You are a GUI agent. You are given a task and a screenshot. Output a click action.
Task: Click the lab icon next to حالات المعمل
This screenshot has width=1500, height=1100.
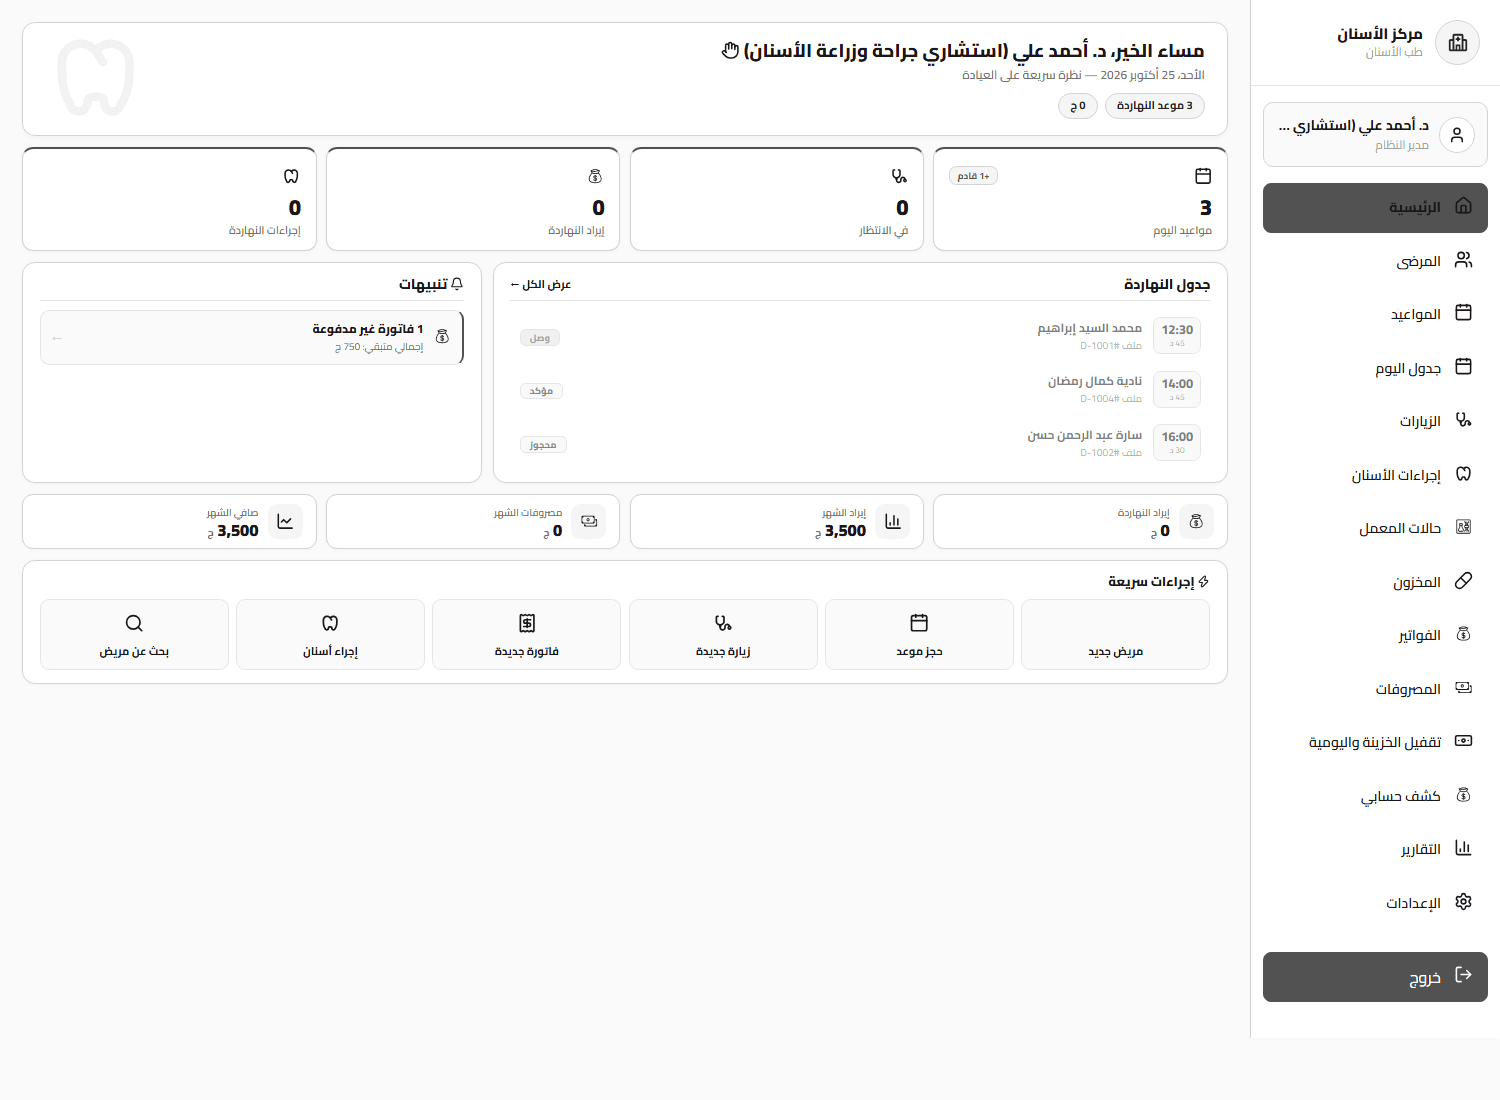pos(1463,527)
